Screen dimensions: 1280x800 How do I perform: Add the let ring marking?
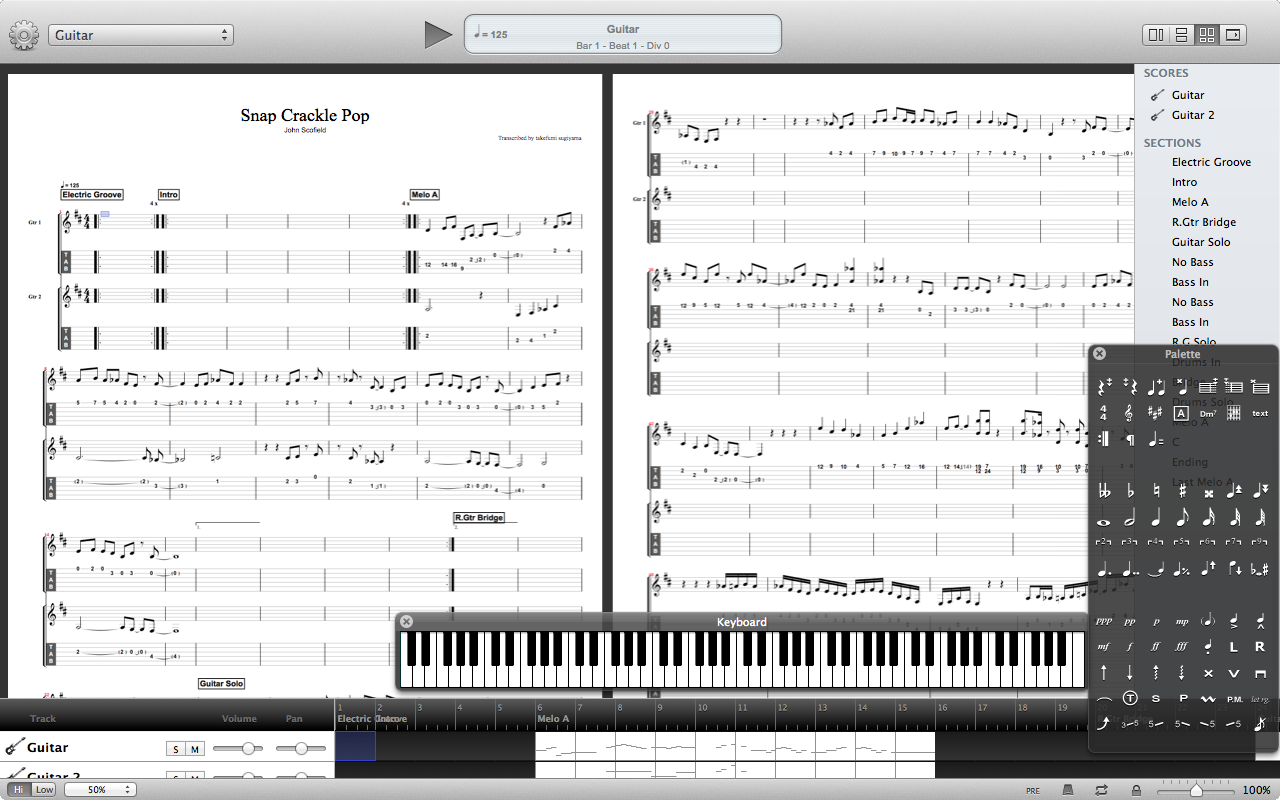pyautogui.click(x=1260, y=699)
